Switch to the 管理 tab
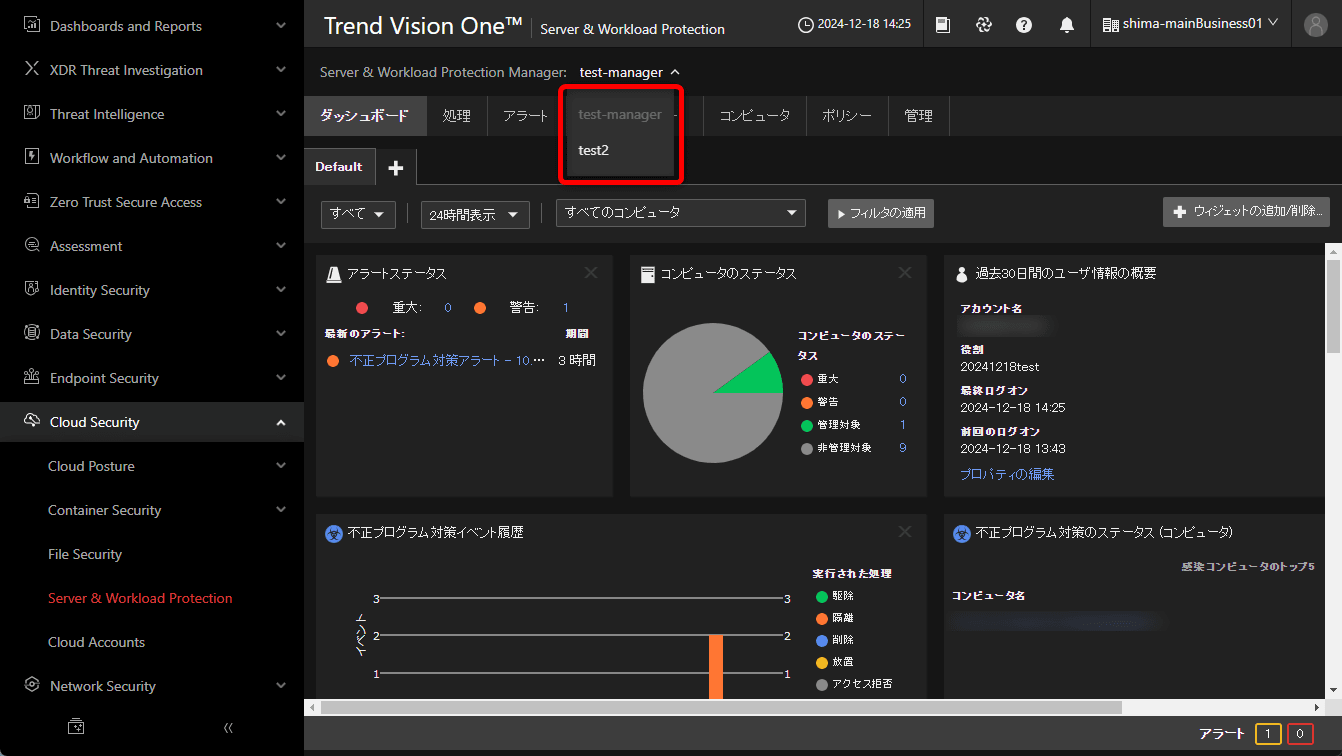Screen dimensions: 1342x756 (919, 116)
